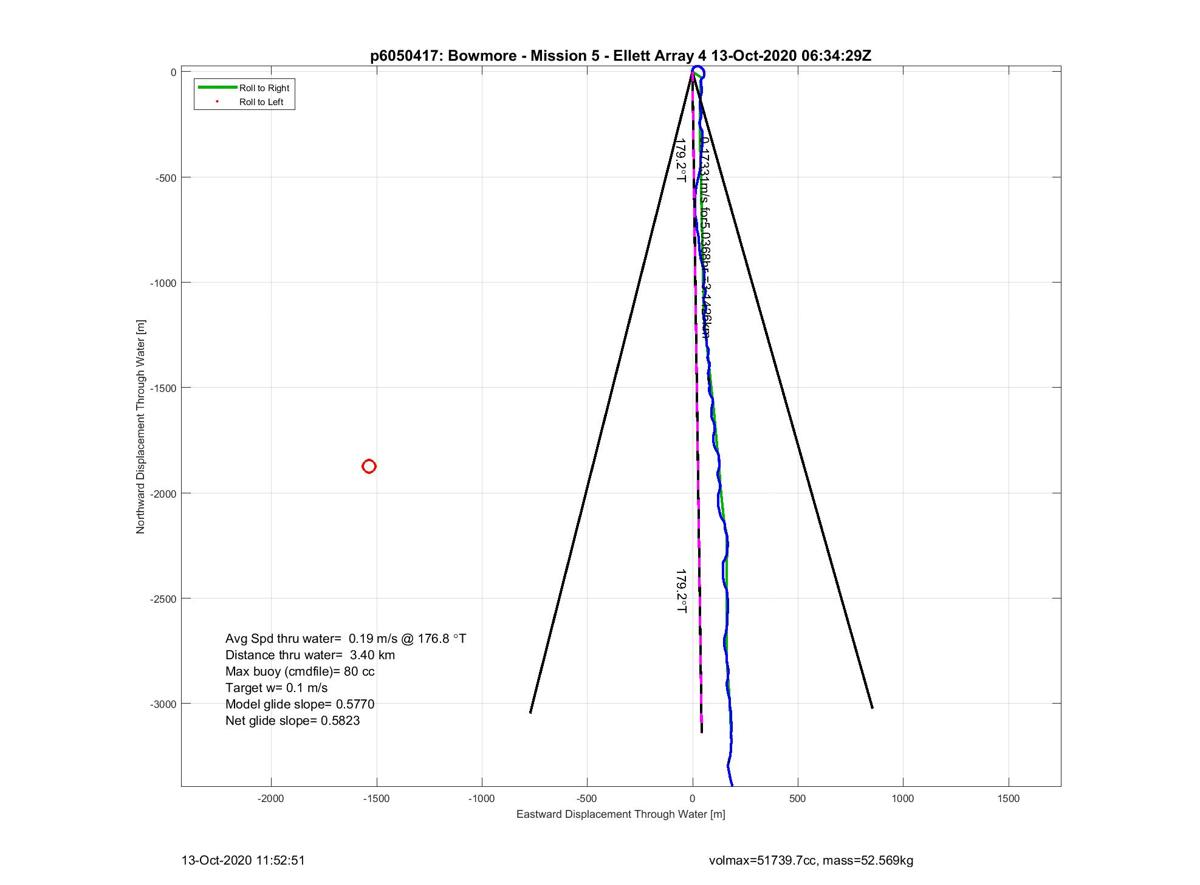This screenshot has width=1200, height=885.
Task: Click the X-axis tick label '1500'
Action: pos(1008,799)
